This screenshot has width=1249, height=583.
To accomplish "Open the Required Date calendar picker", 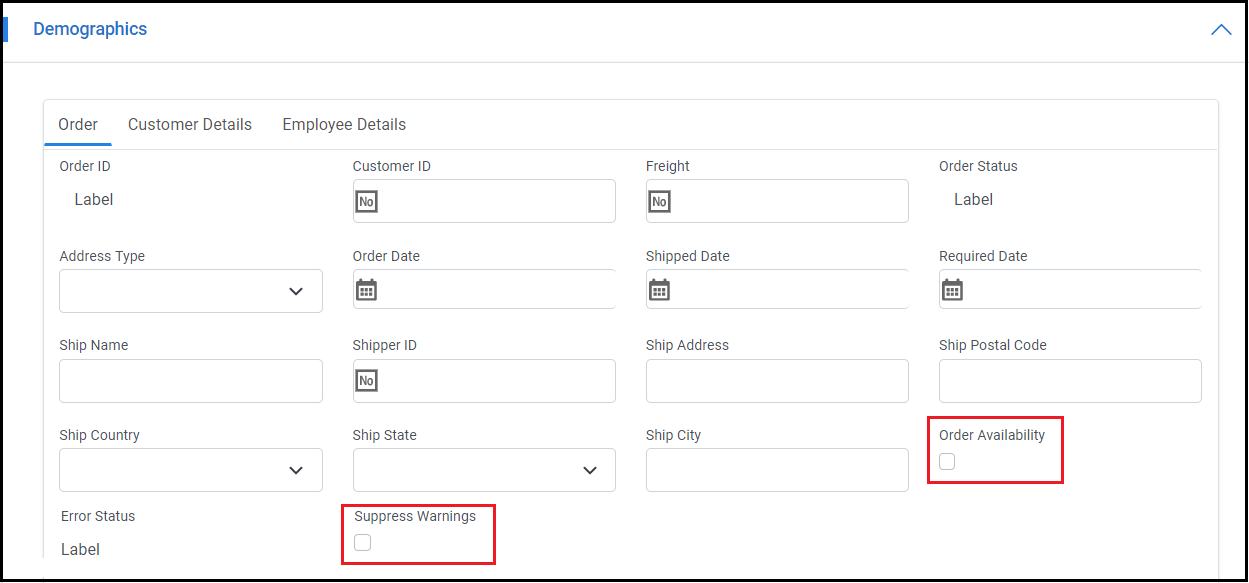I will point(952,290).
